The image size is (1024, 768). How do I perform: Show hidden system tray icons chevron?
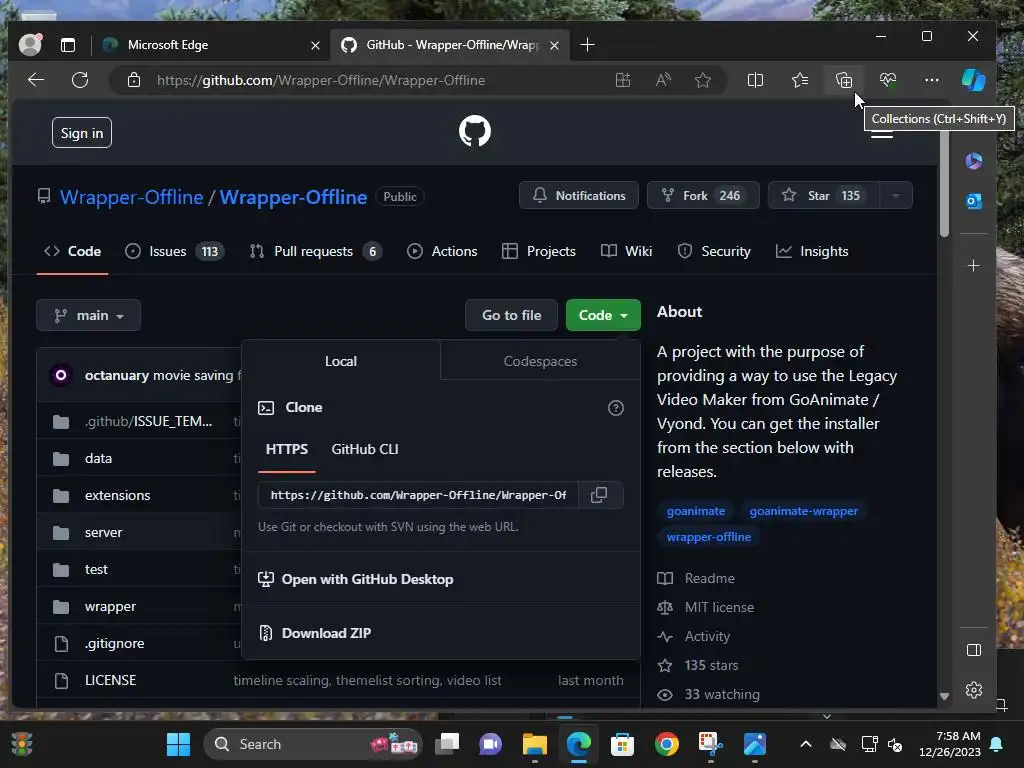806,744
